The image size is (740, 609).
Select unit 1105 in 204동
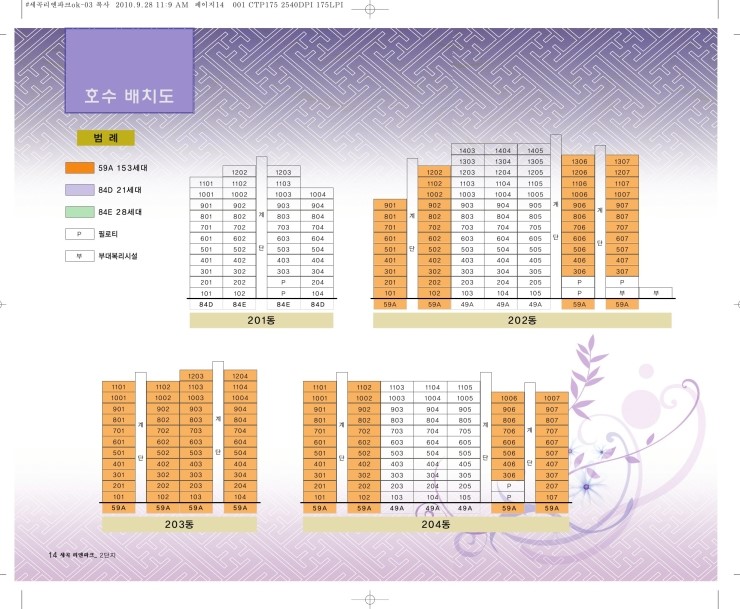(x=465, y=387)
